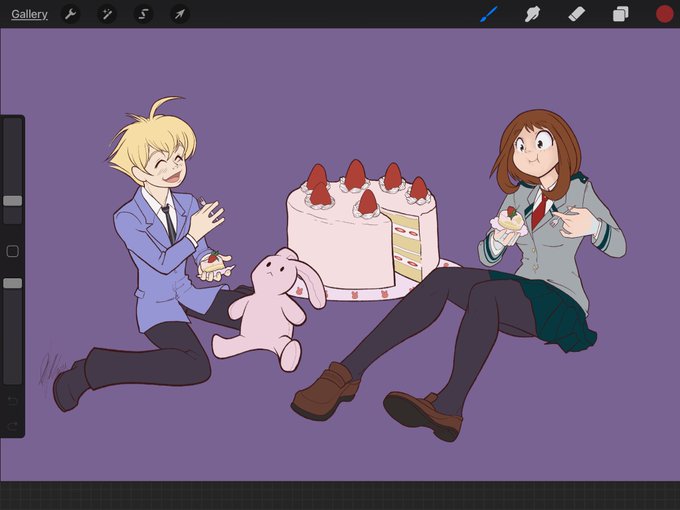Activate the Selection tool
Image resolution: width=680 pixels, height=510 pixels.
[143, 14]
